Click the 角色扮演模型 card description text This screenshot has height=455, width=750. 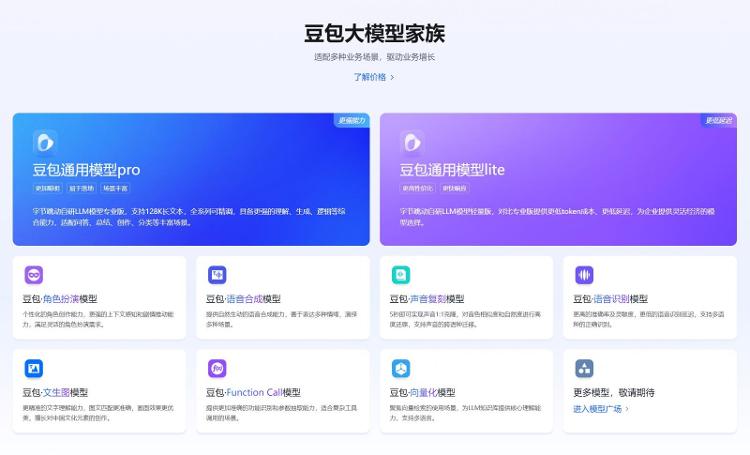pyautogui.click(x=99, y=319)
